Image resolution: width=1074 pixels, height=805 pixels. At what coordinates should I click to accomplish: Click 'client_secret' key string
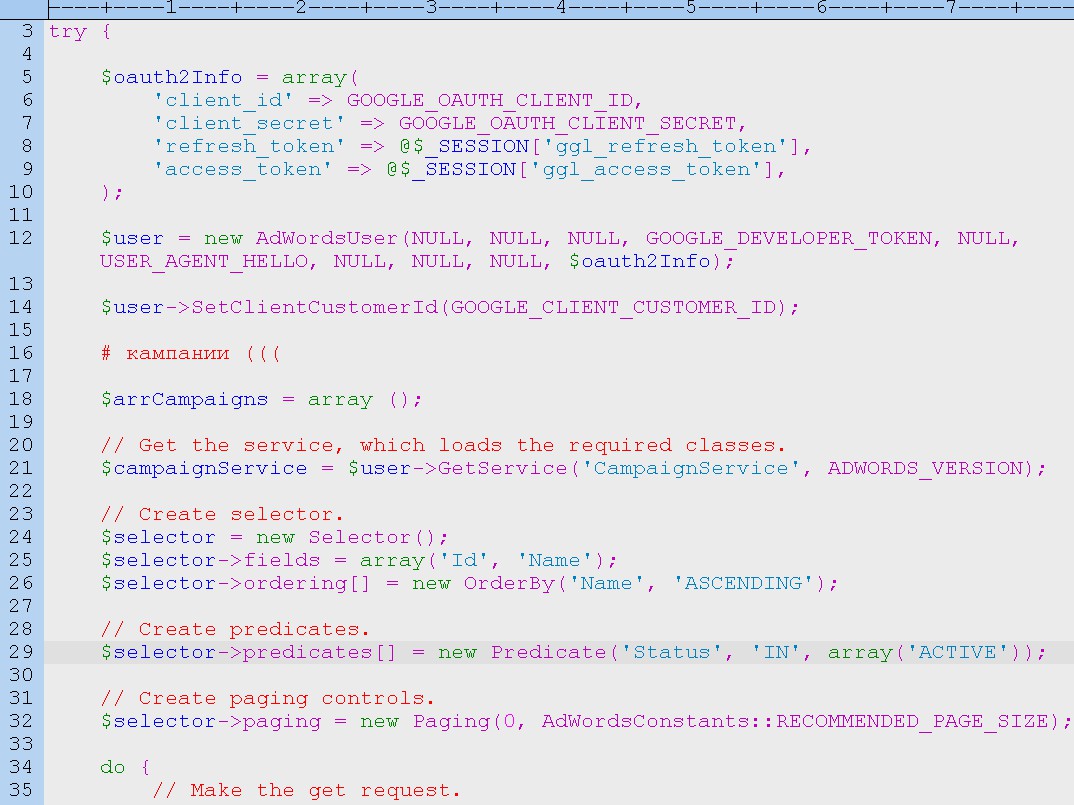point(249,124)
